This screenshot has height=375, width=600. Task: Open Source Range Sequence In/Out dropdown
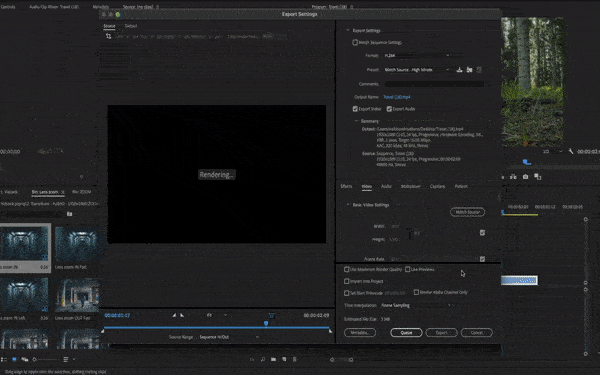[x=229, y=337]
